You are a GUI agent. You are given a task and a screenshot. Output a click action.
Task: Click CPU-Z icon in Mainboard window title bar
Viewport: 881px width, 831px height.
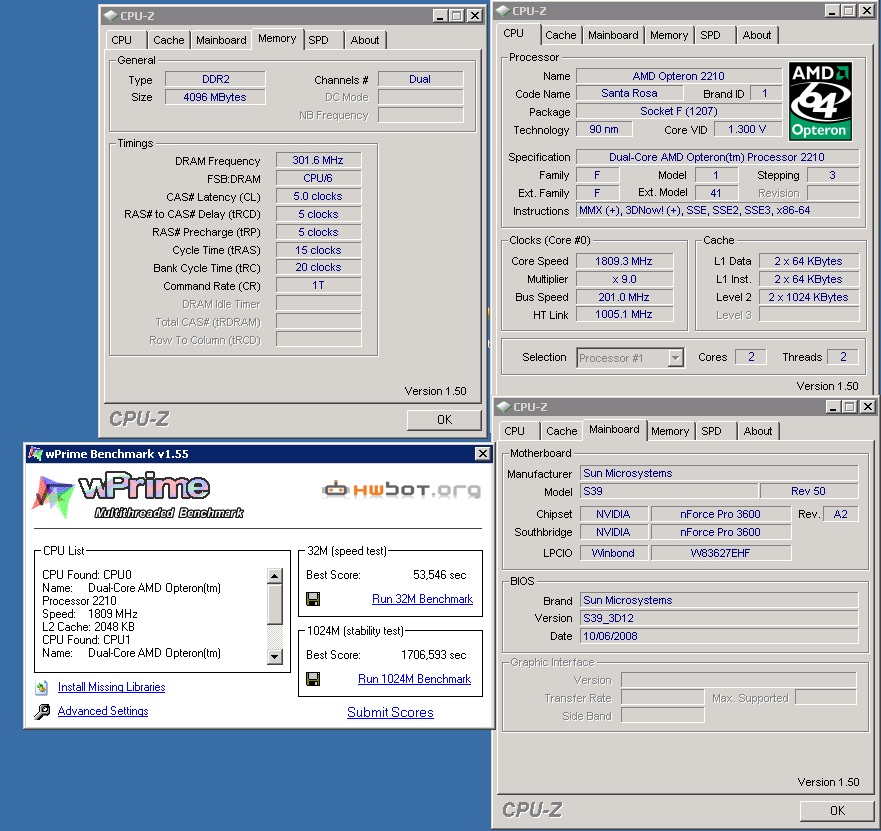click(503, 406)
